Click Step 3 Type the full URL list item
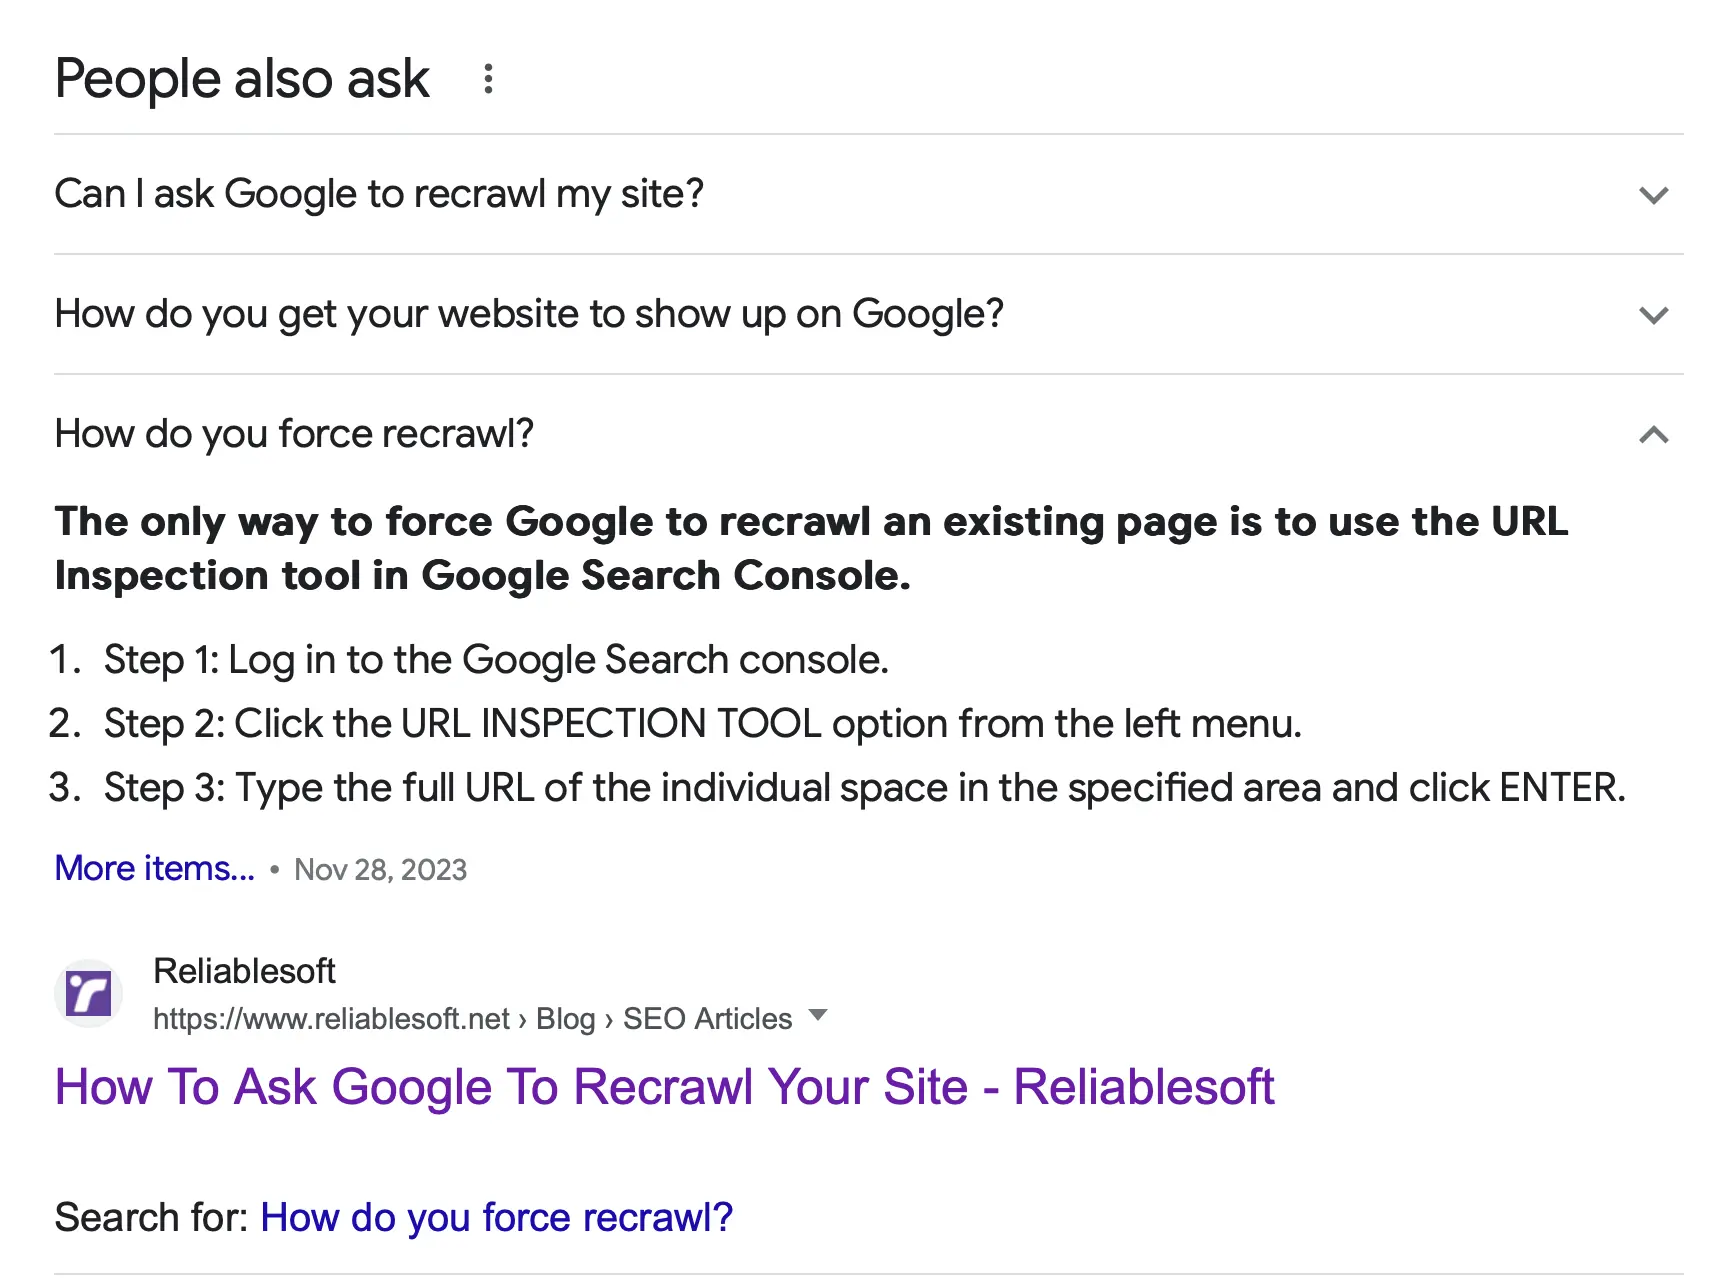The height and width of the screenshot is (1278, 1716). pos(864,788)
